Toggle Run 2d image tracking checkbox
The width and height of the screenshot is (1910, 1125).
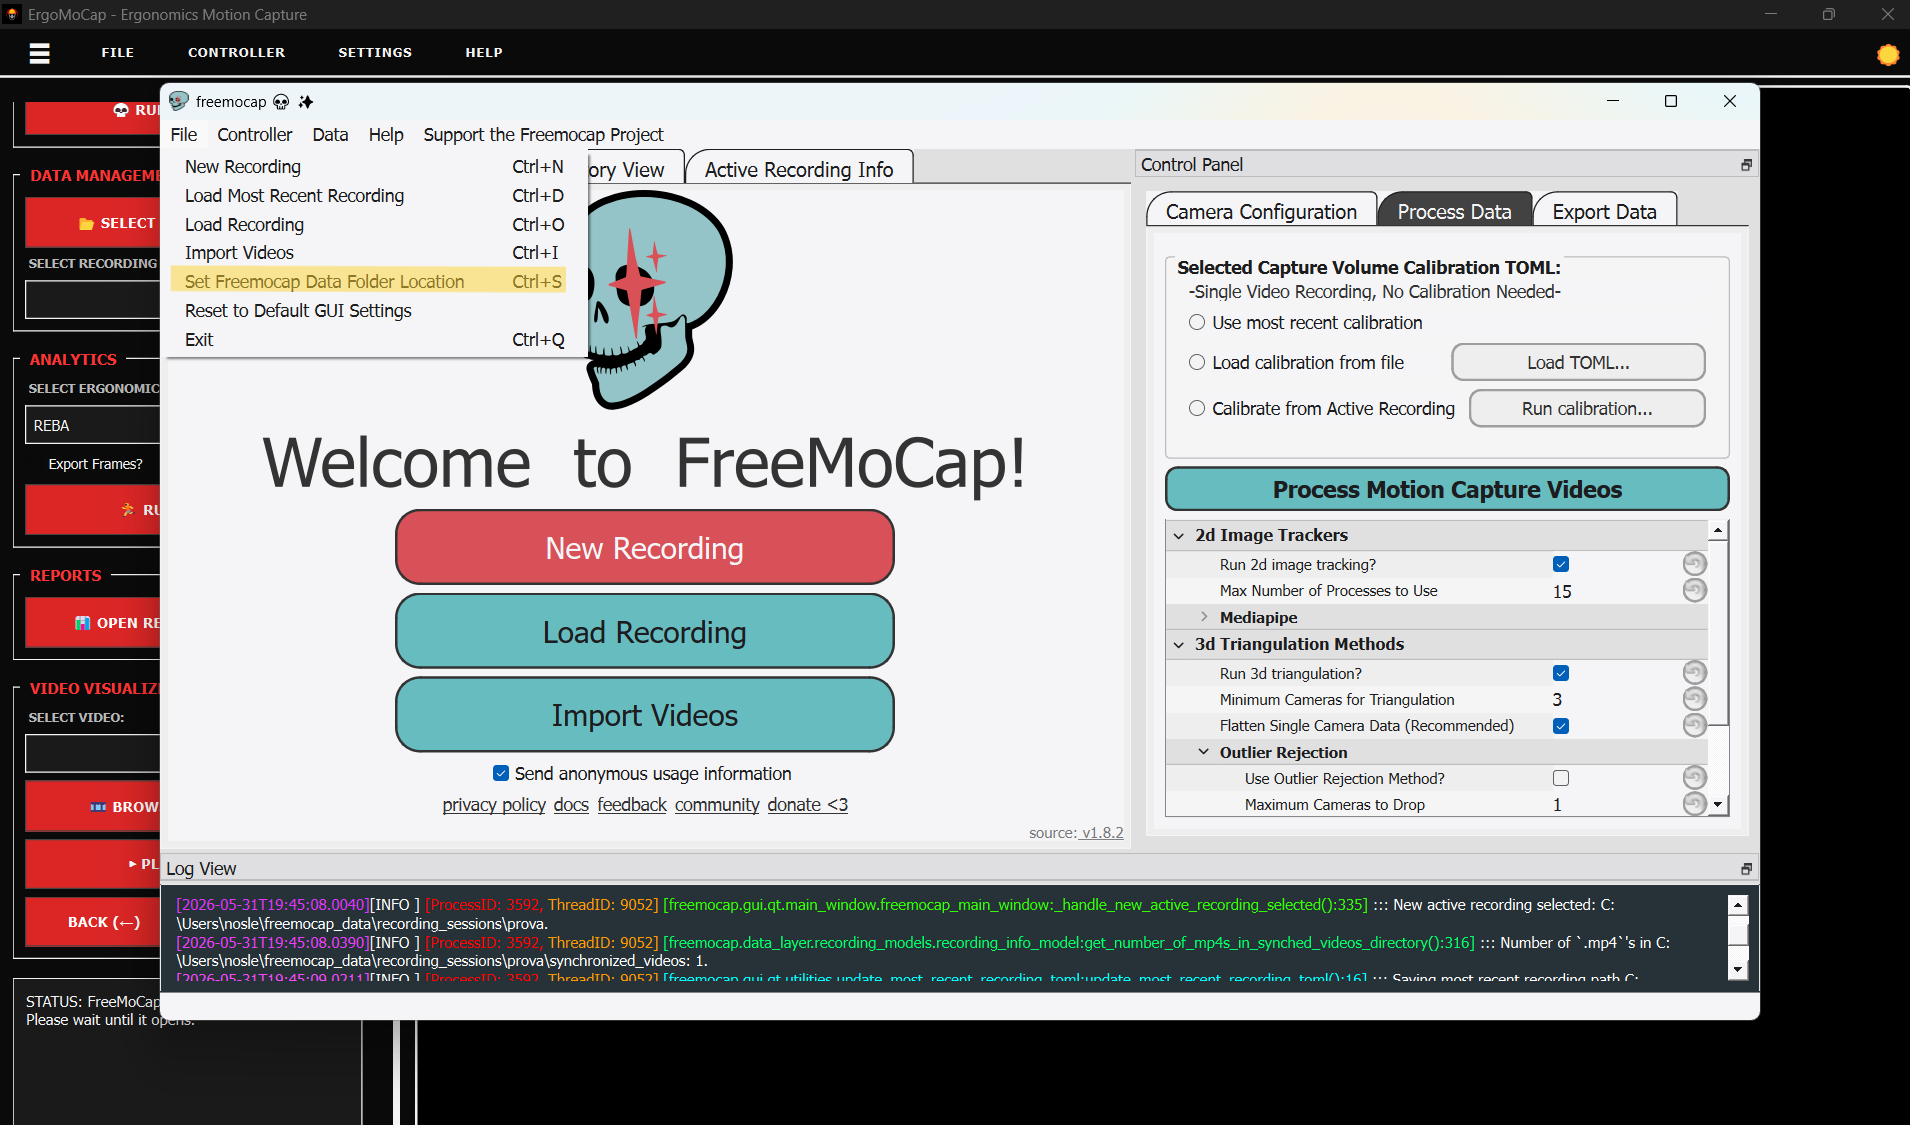coord(1561,564)
